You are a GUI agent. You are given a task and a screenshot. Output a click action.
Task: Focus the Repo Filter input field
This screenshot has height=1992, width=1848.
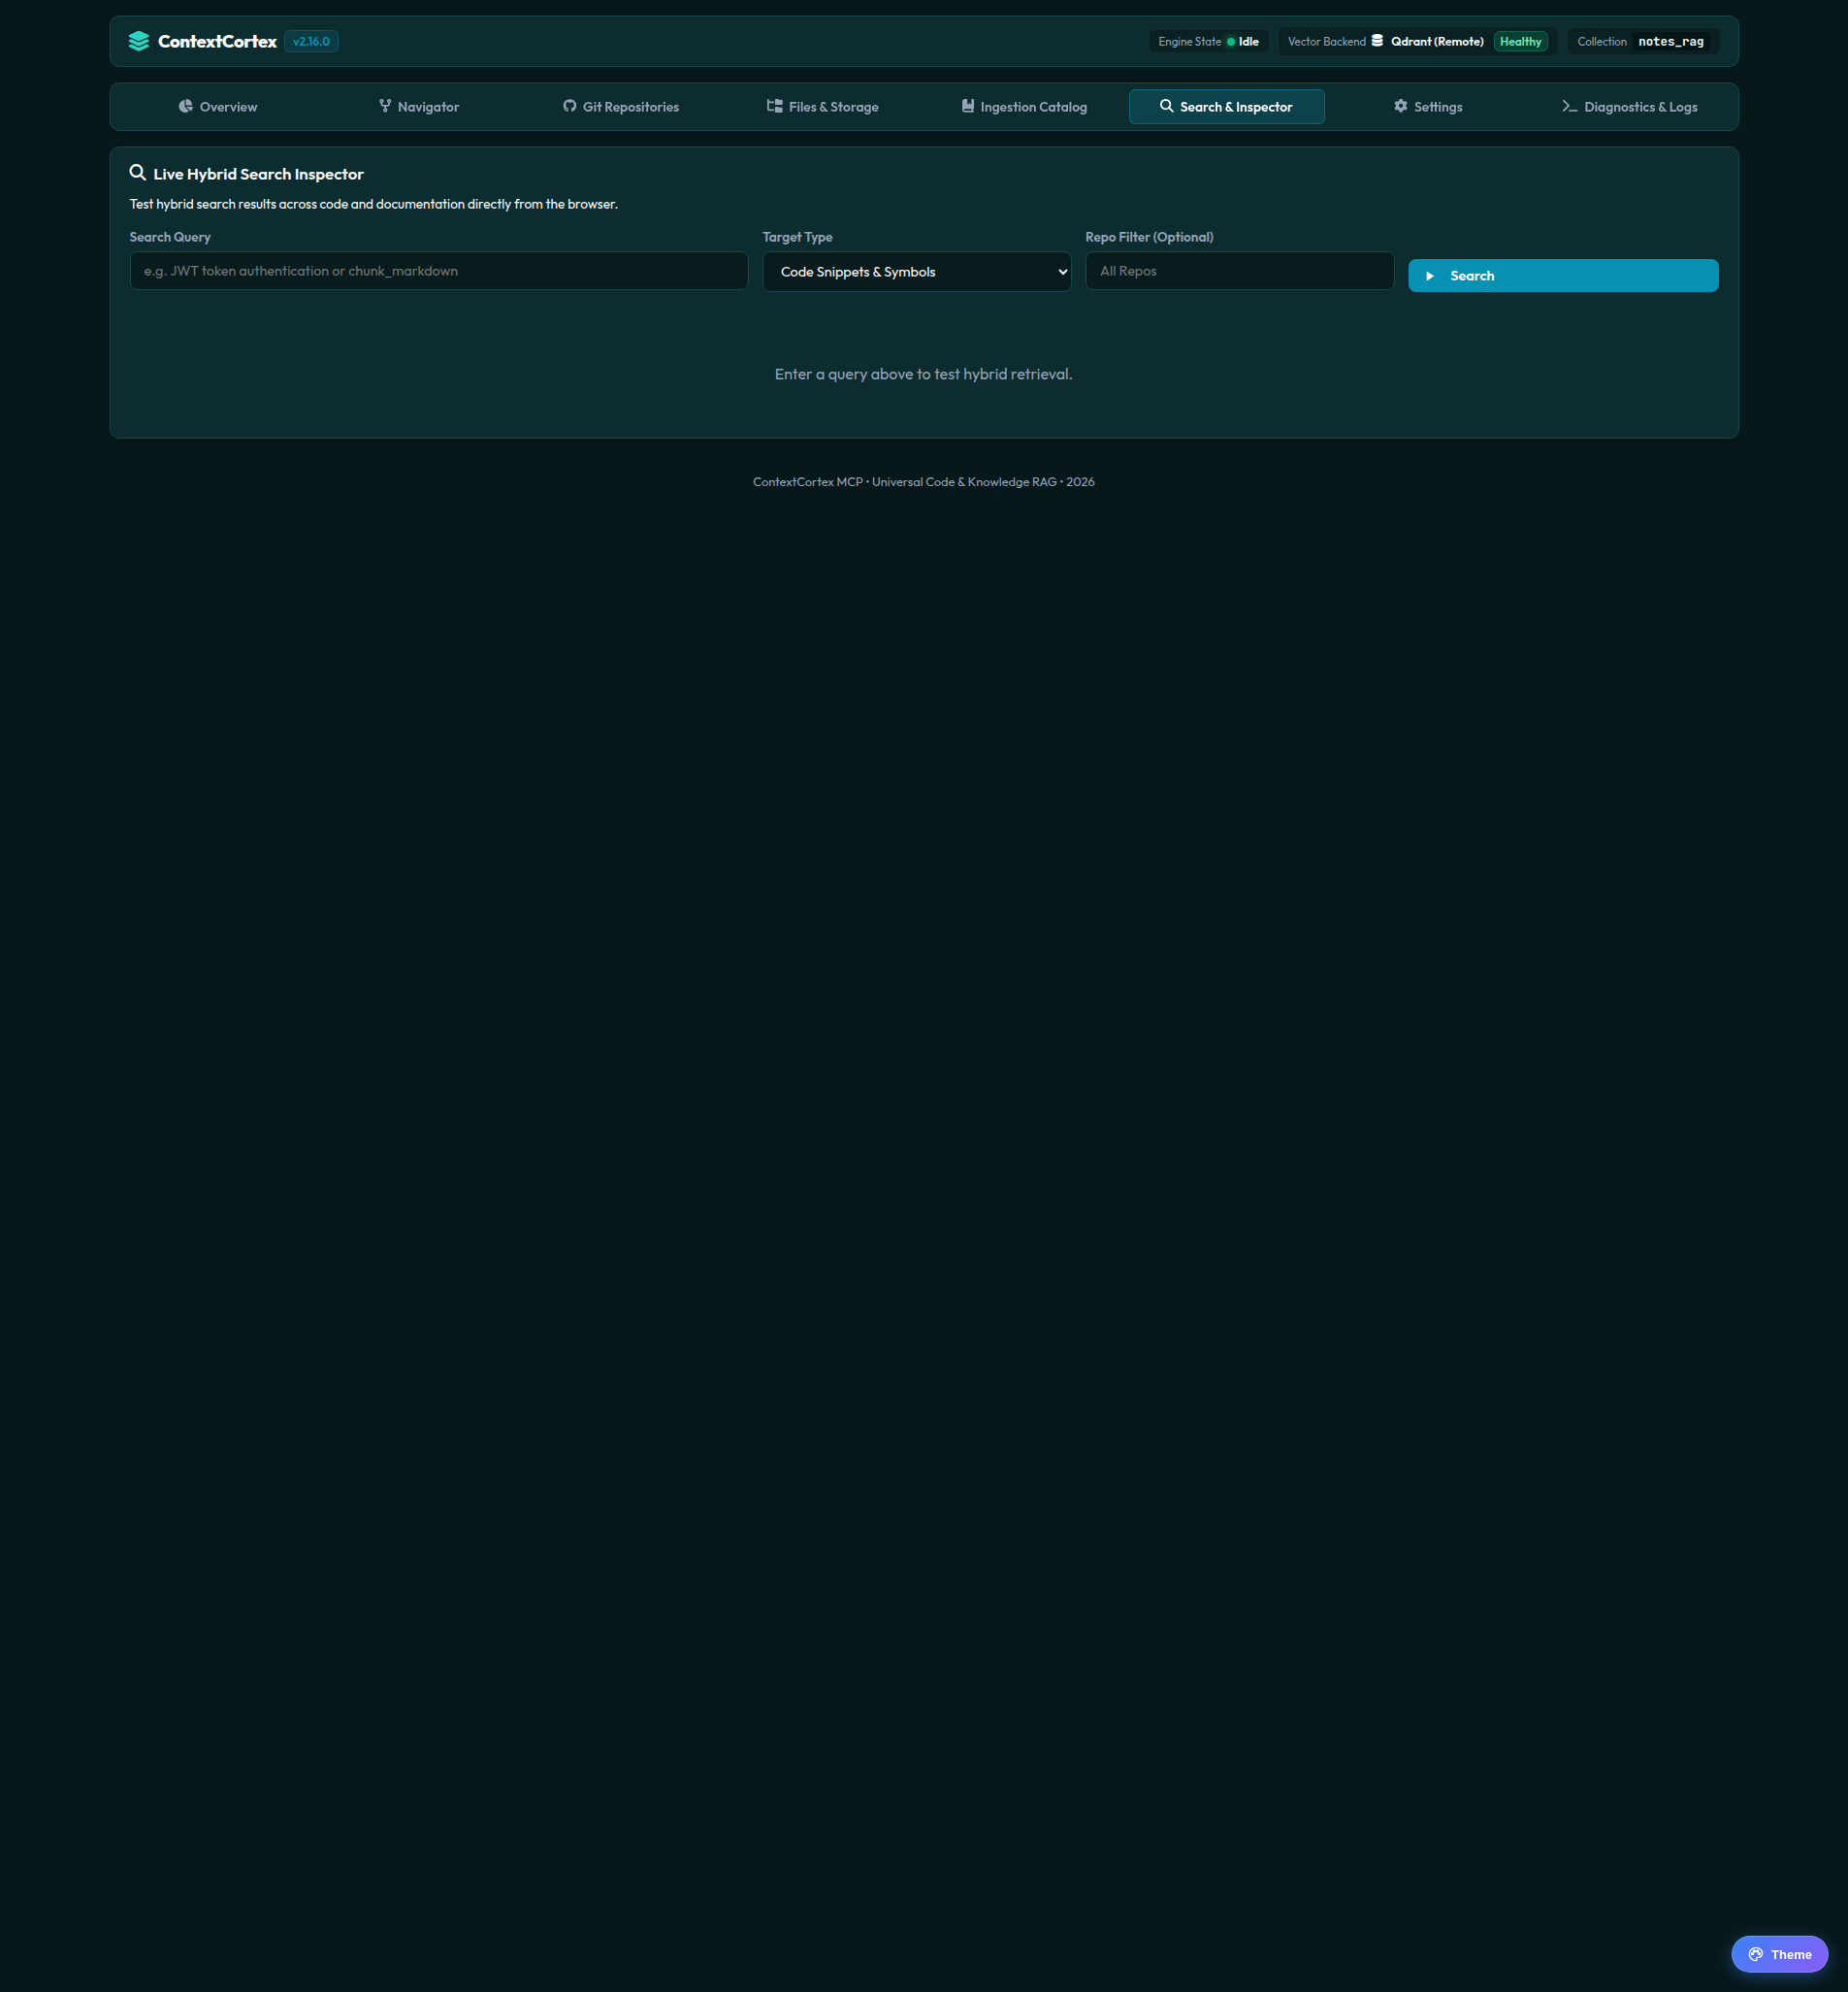pyautogui.click(x=1239, y=271)
